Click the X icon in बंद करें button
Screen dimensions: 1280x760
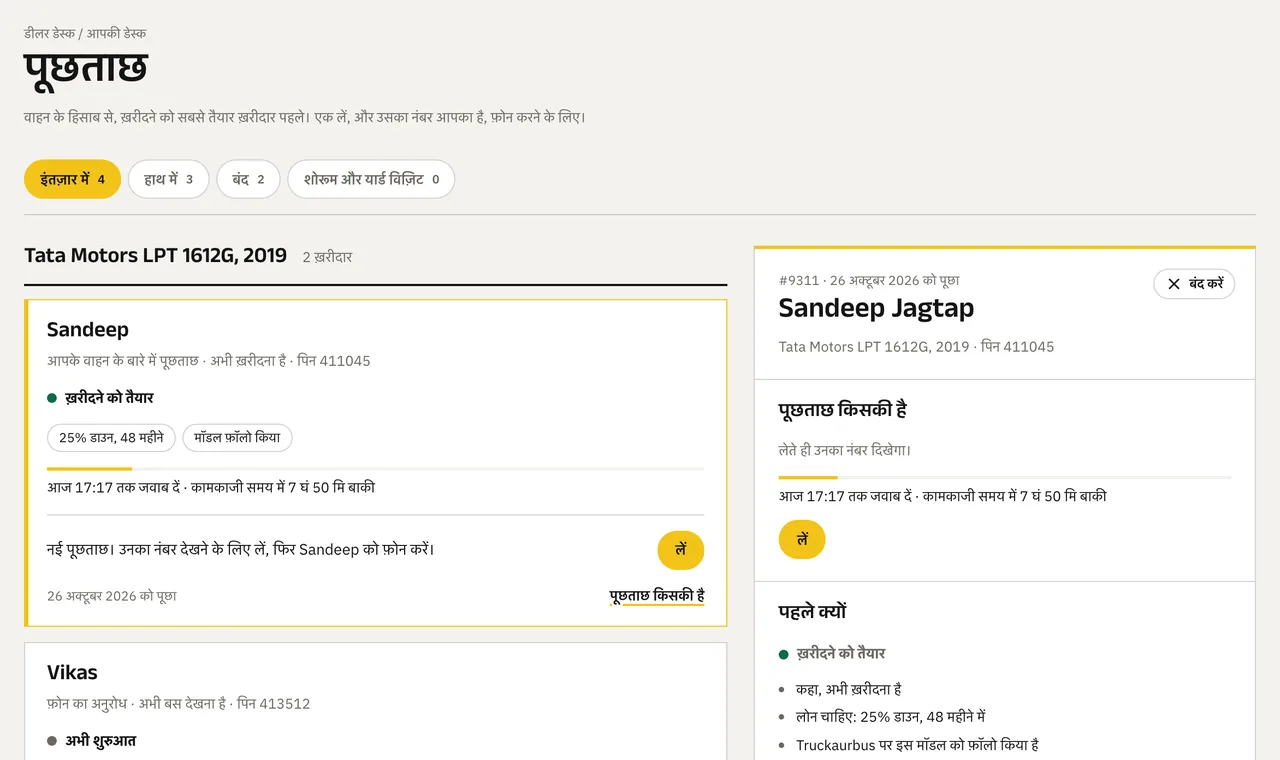tap(1174, 284)
